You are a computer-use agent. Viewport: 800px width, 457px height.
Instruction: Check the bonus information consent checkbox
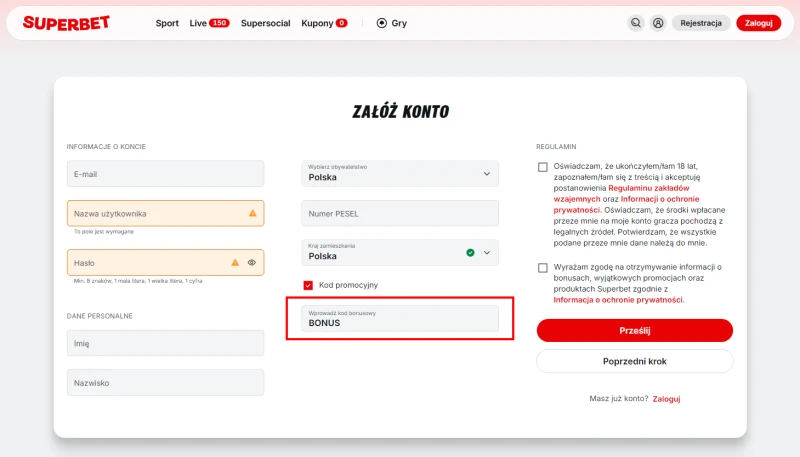point(542,267)
